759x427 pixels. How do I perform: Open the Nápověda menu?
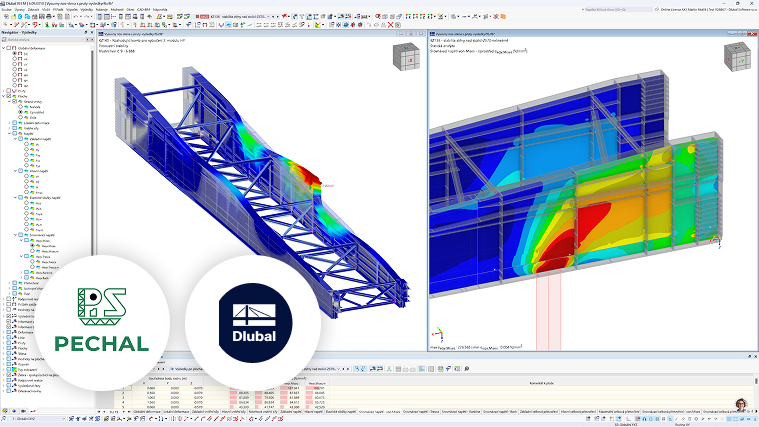tap(160, 9)
